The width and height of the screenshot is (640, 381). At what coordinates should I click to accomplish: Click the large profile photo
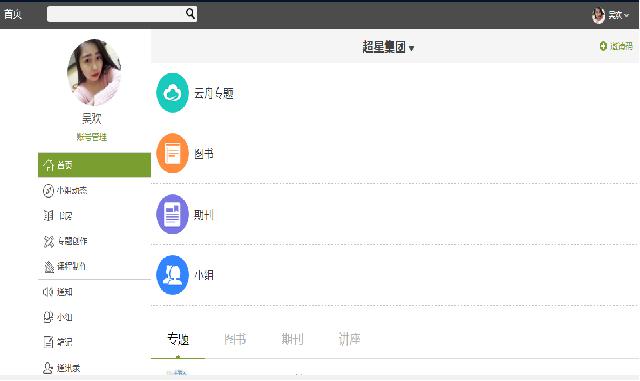tap(94, 72)
